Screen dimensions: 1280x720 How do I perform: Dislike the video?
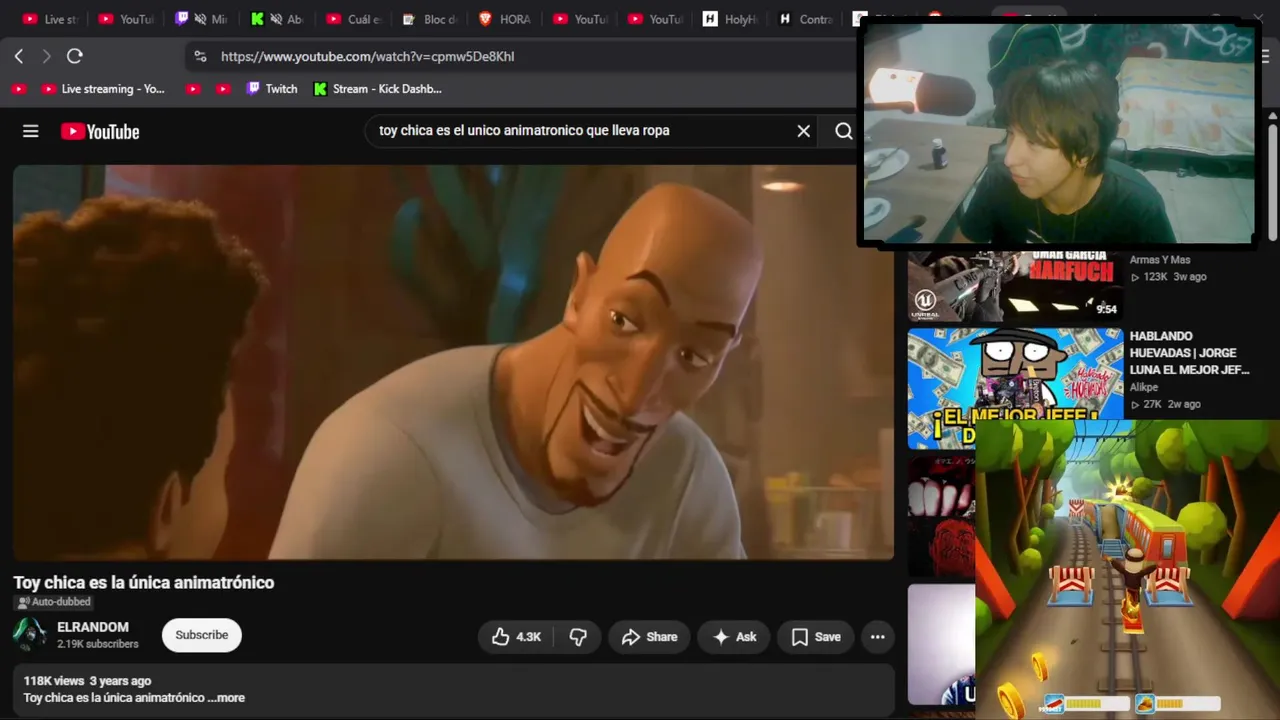(578, 637)
